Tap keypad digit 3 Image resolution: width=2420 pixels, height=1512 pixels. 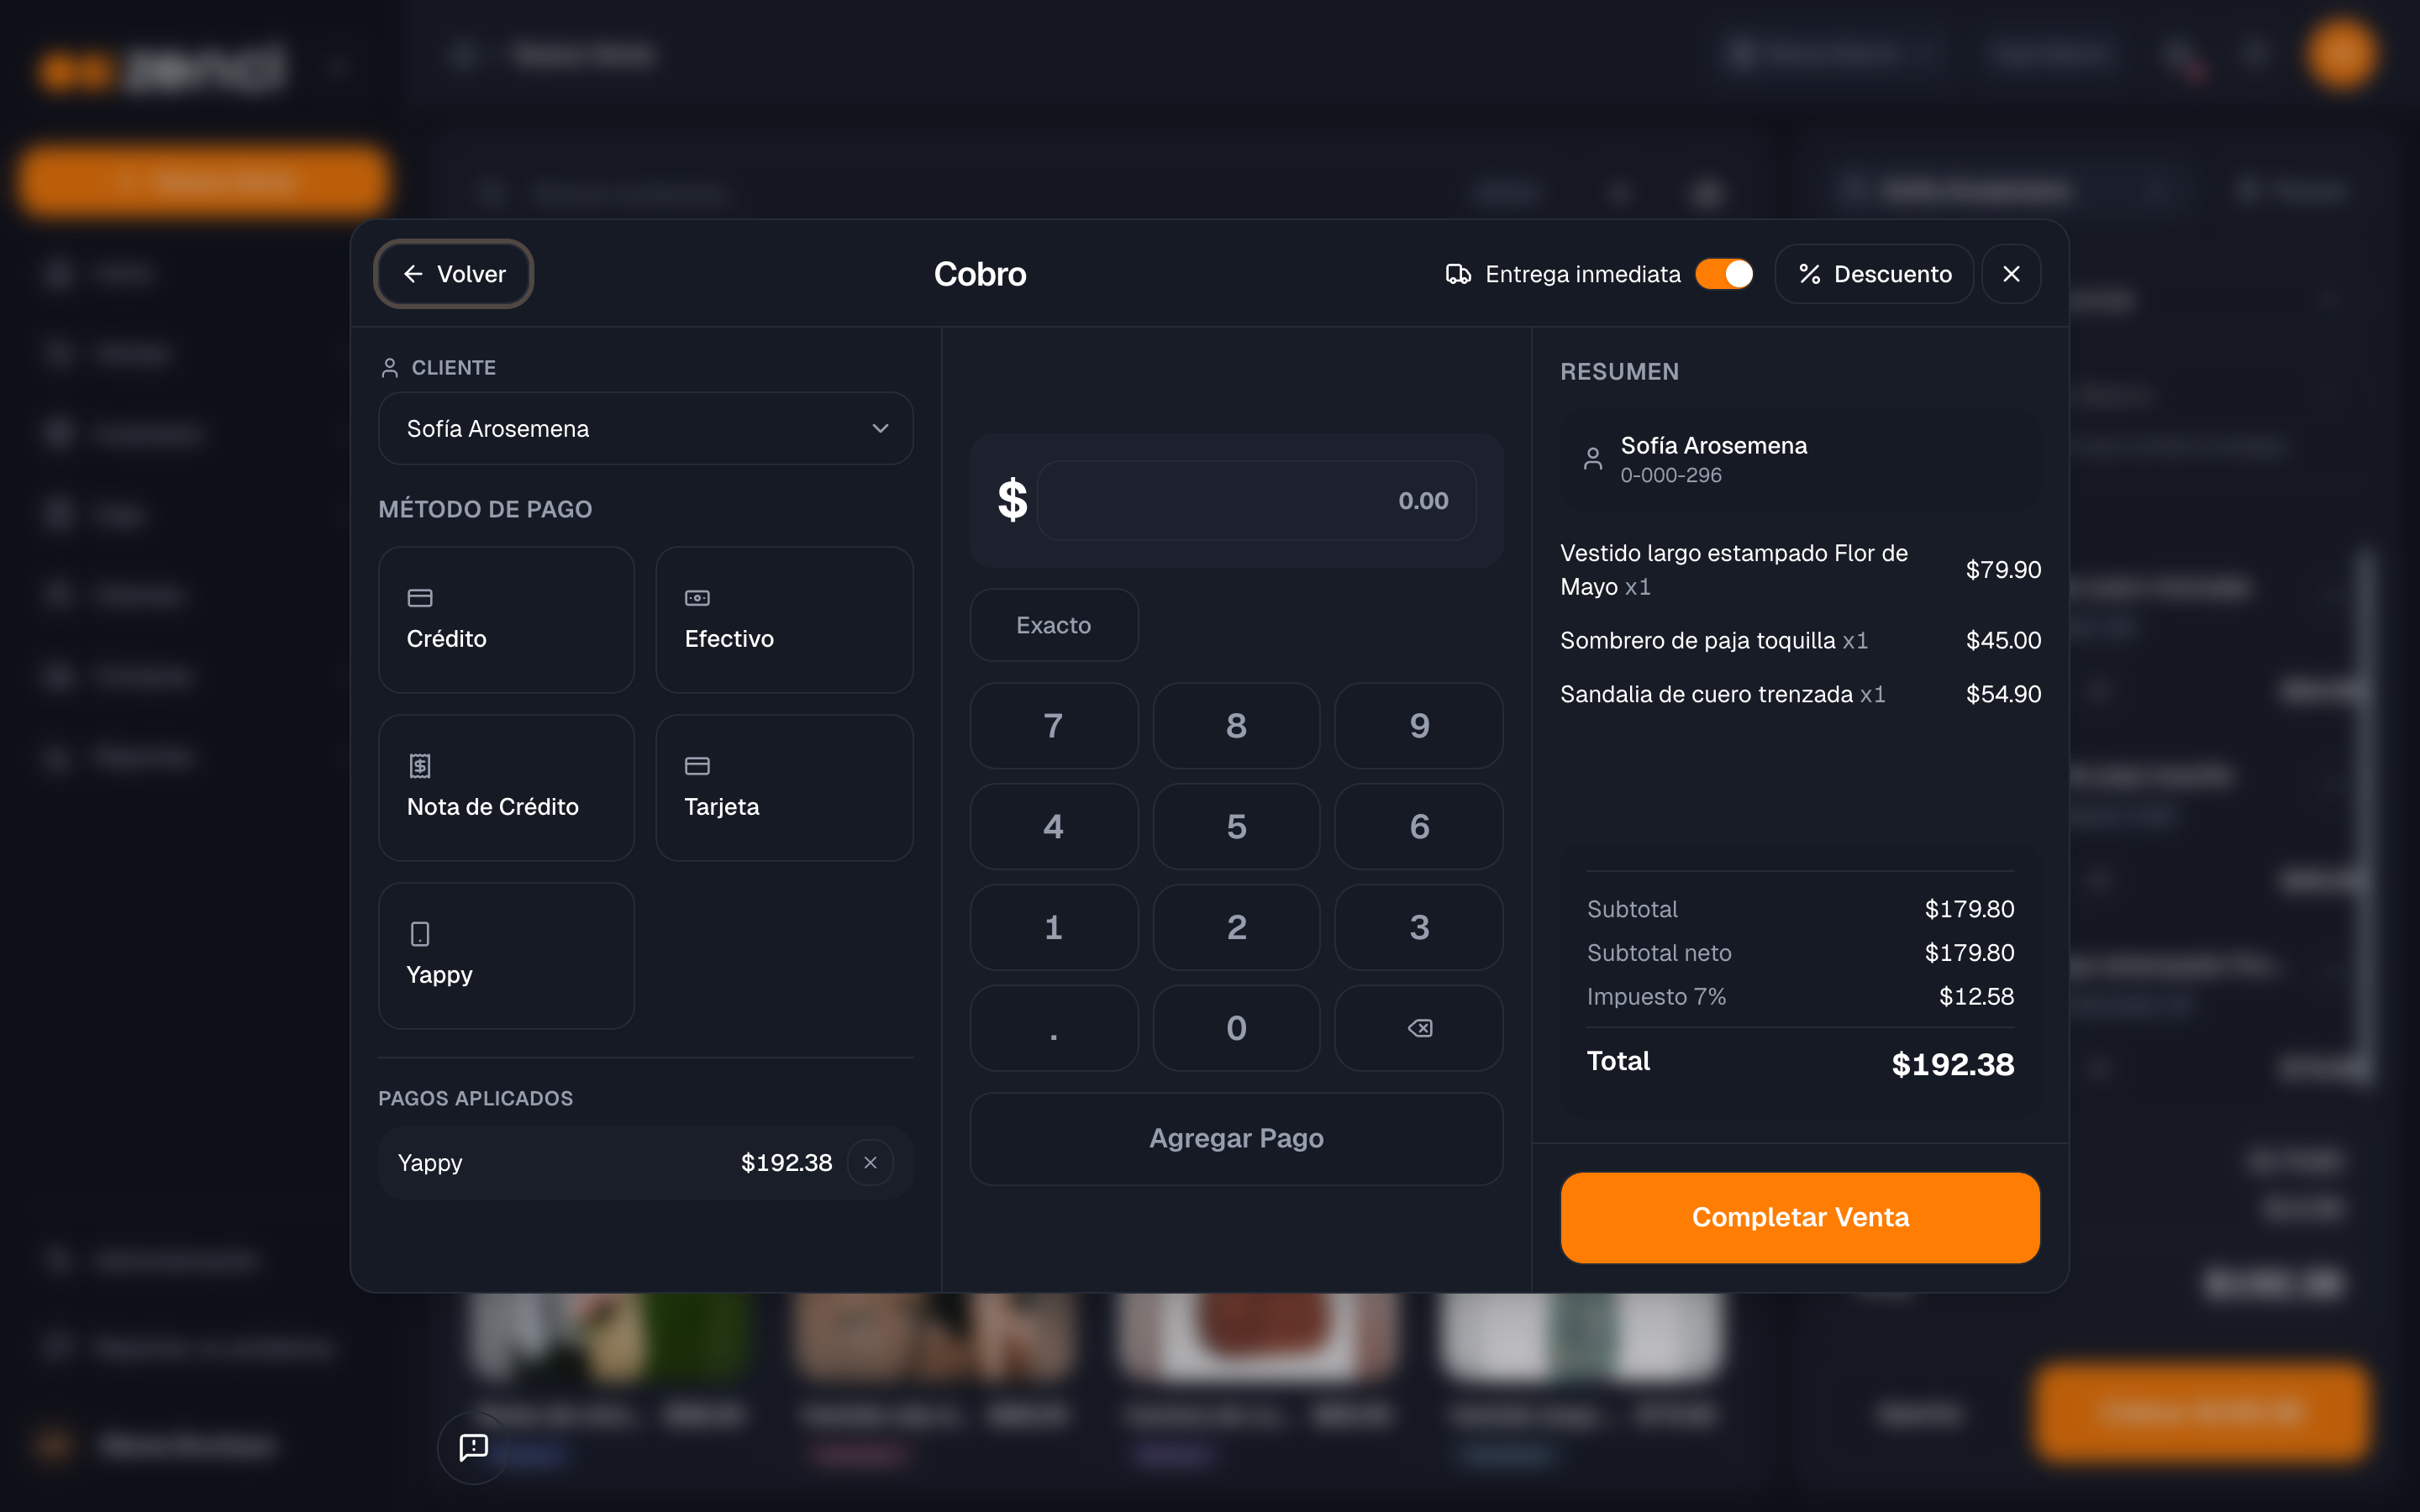click(1419, 928)
